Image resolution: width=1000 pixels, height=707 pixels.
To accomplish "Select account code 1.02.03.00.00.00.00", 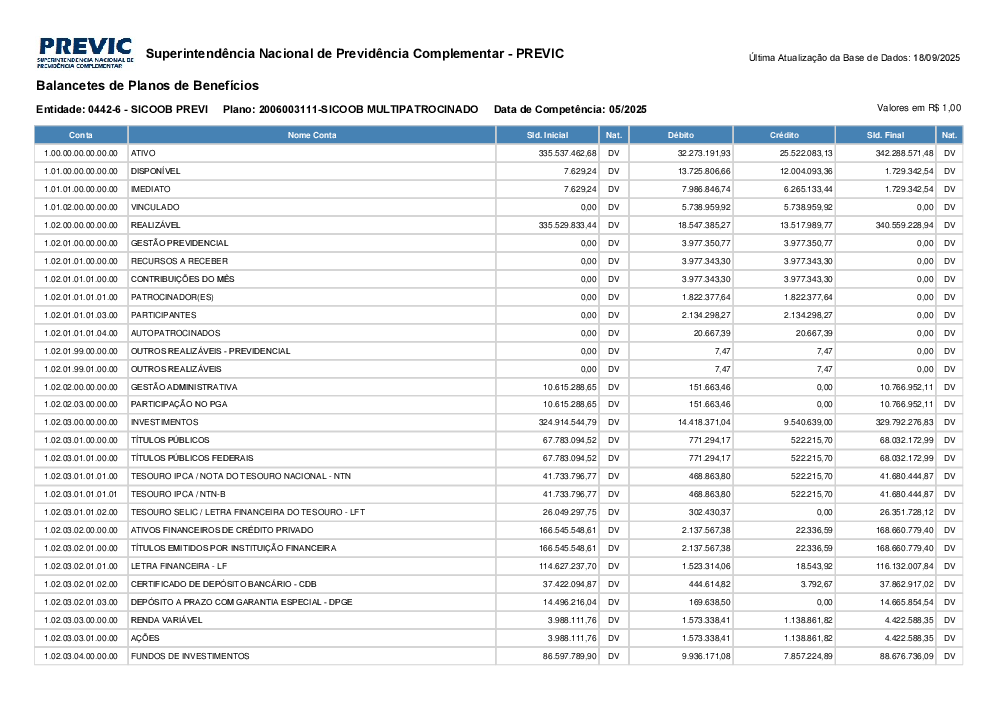I will coord(81,423).
